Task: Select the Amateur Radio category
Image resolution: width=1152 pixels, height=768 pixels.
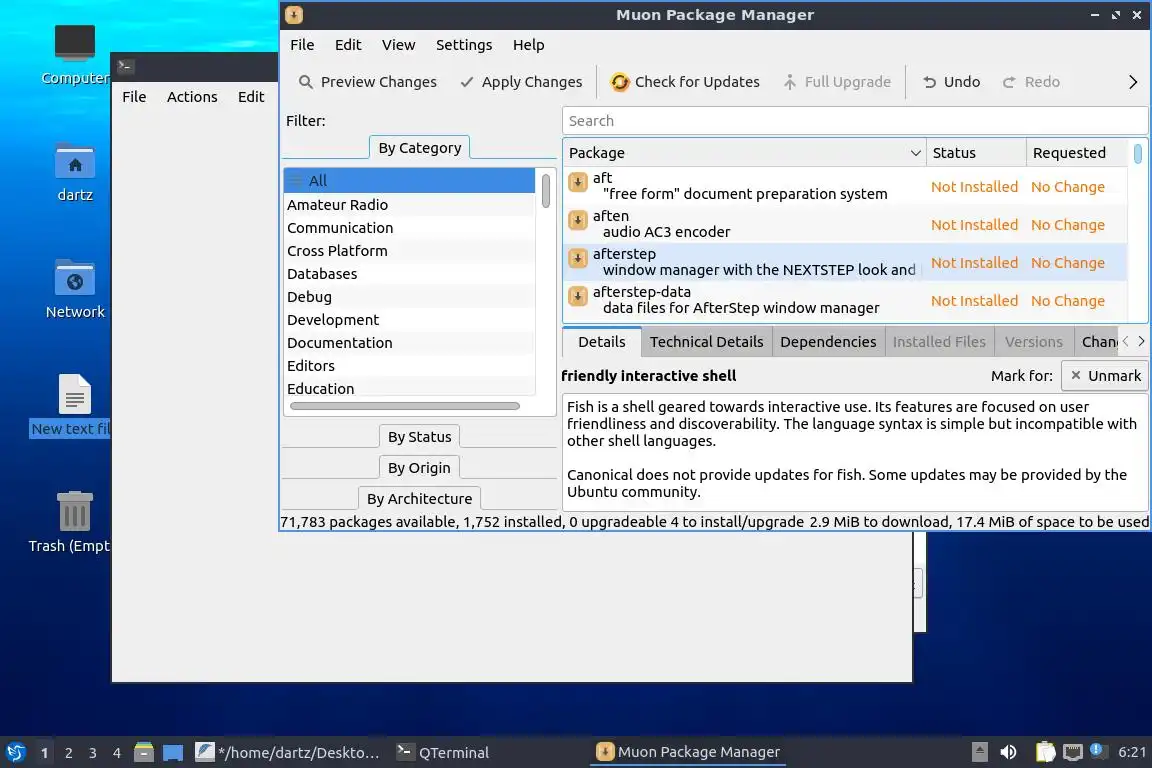Action: [x=409, y=205]
